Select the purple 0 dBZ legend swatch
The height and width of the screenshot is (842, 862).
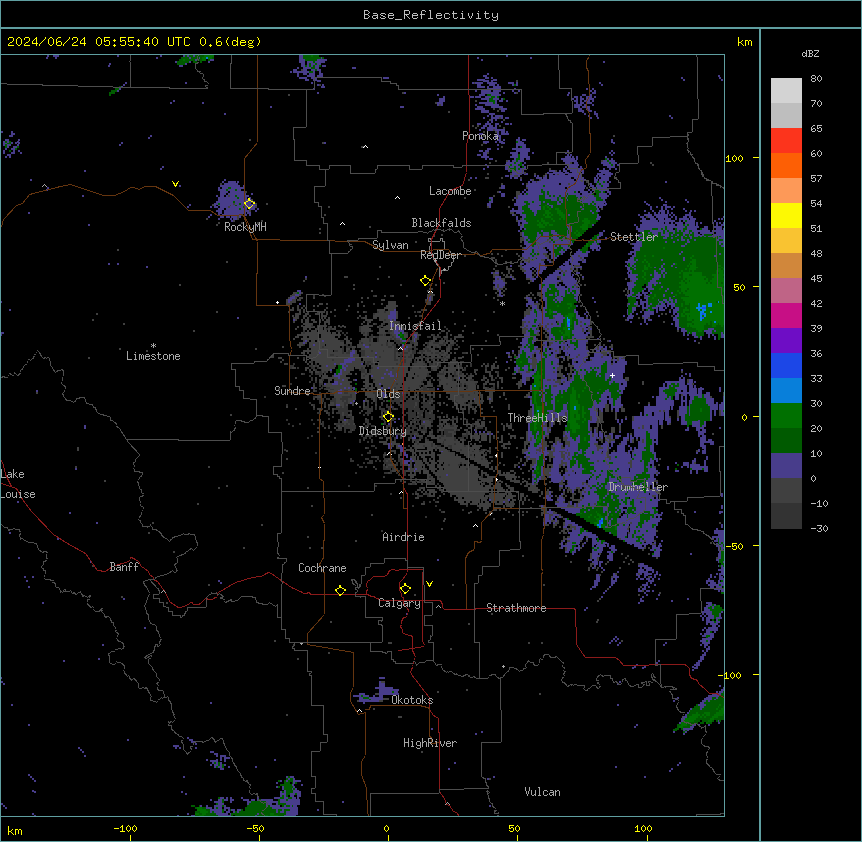coord(786,466)
